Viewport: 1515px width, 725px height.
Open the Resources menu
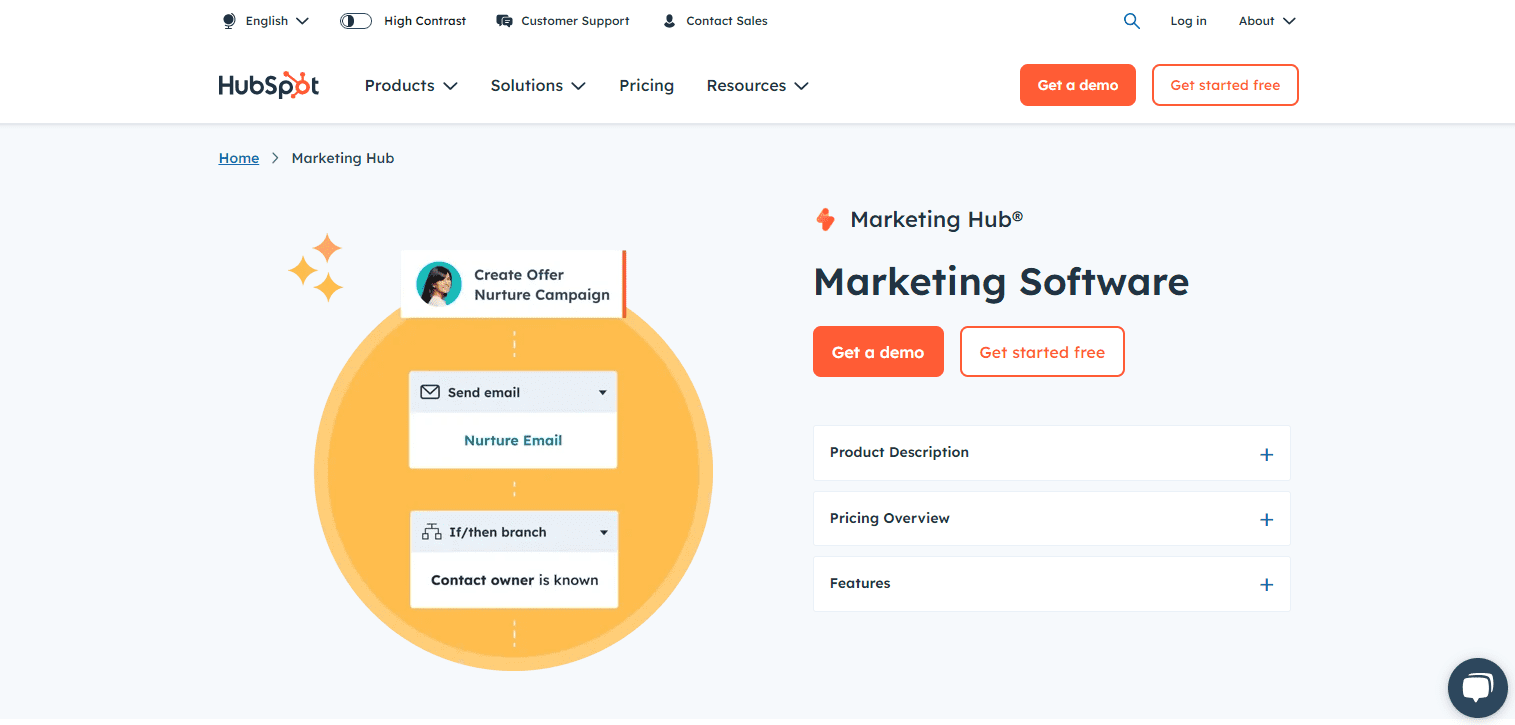coord(757,86)
